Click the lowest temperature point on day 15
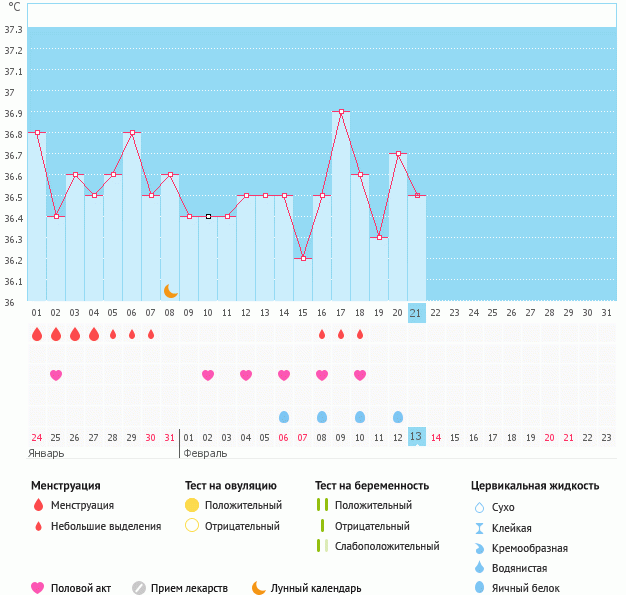This screenshot has width=626, height=595. coord(303,258)
